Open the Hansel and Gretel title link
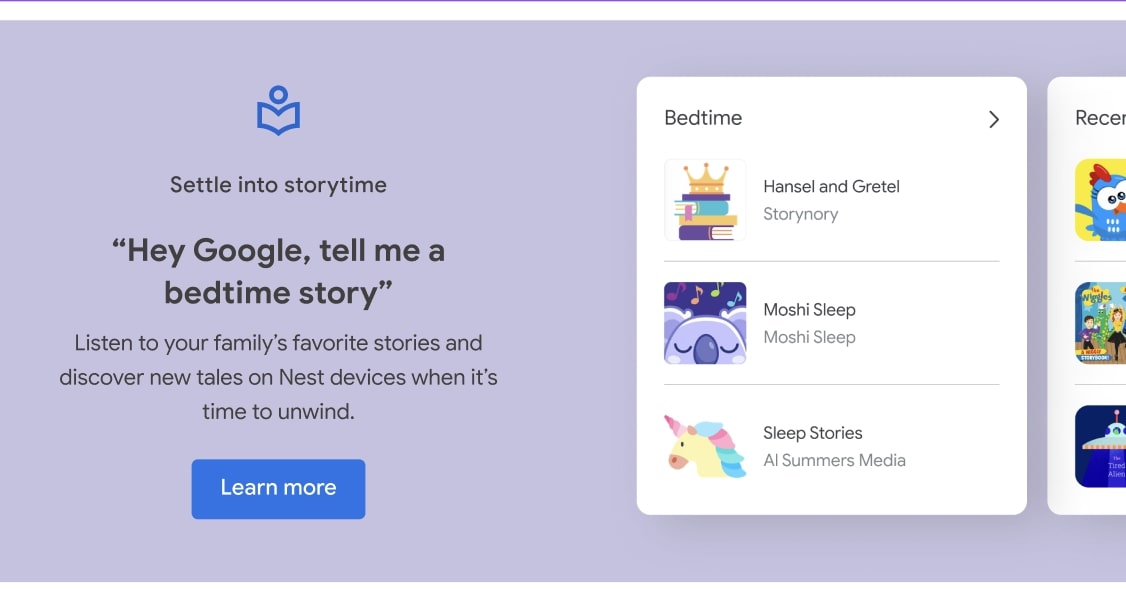 pos(831,186)
